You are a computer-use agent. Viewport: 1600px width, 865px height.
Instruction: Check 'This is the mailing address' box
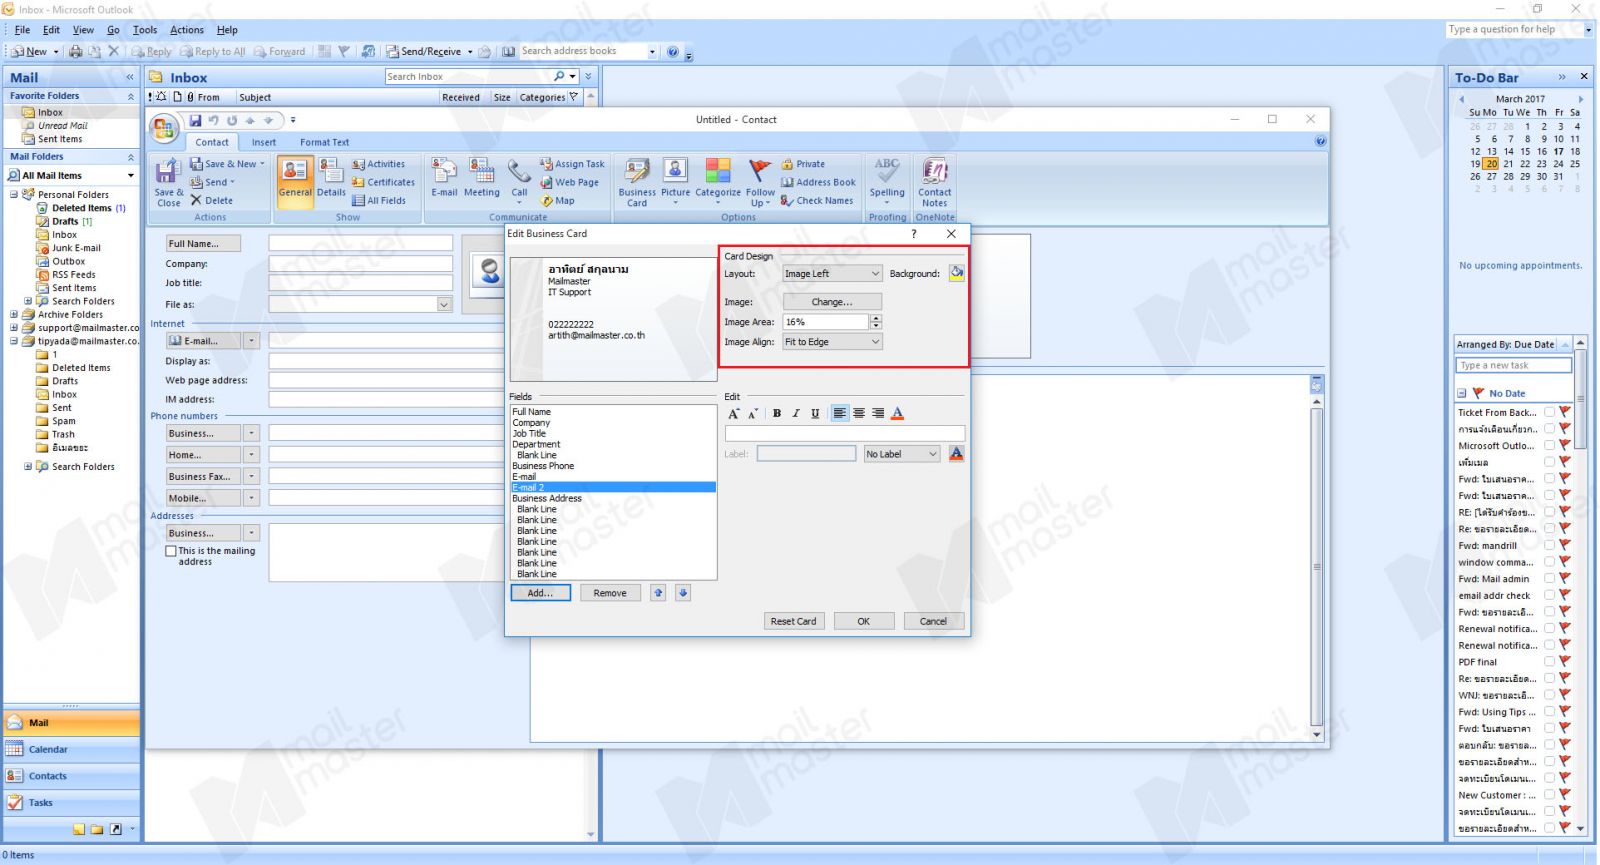(171, 551)
